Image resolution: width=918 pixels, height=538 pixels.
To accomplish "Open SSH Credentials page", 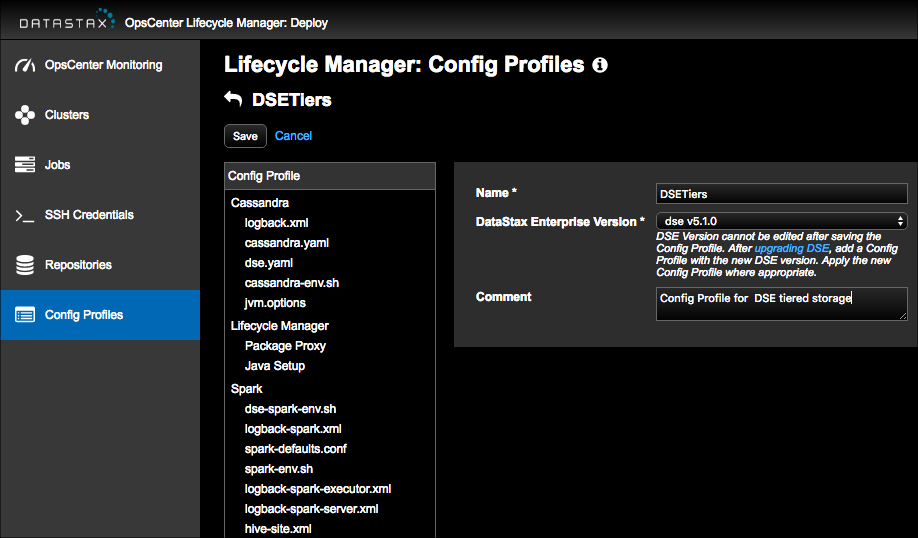I will click(100, 215).
